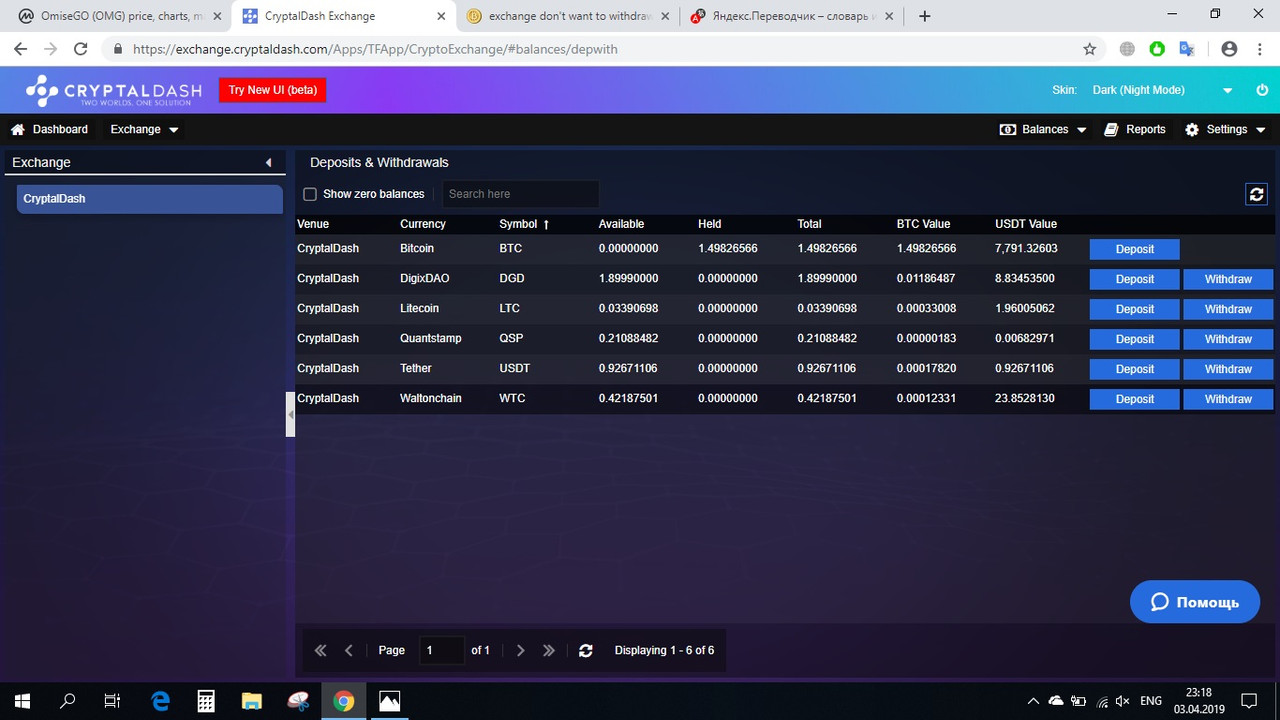Click Deposit for Waltonchain row

click(x=1134, y=399)
